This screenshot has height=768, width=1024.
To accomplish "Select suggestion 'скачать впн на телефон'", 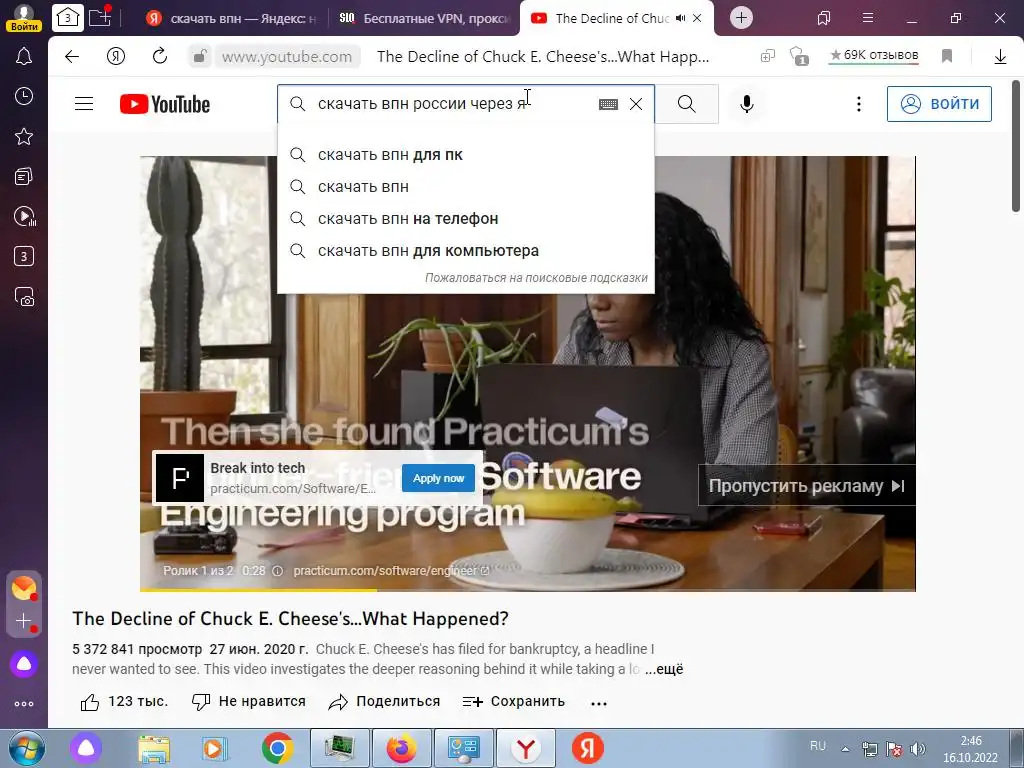I will coord(466,219).
